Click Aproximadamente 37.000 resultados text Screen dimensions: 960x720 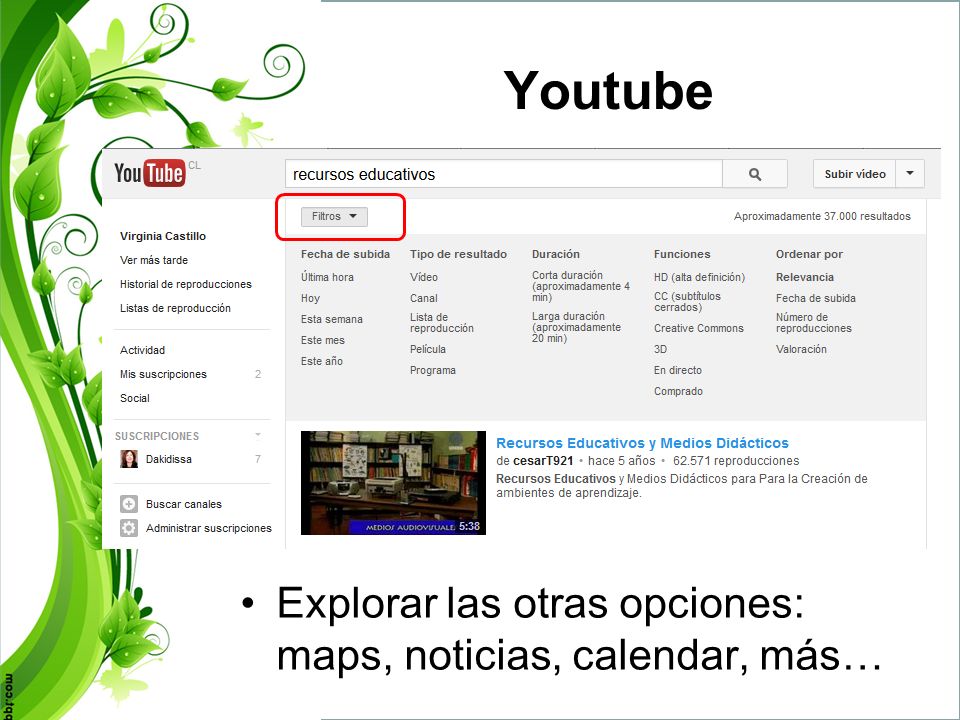(x=822, y=216)
